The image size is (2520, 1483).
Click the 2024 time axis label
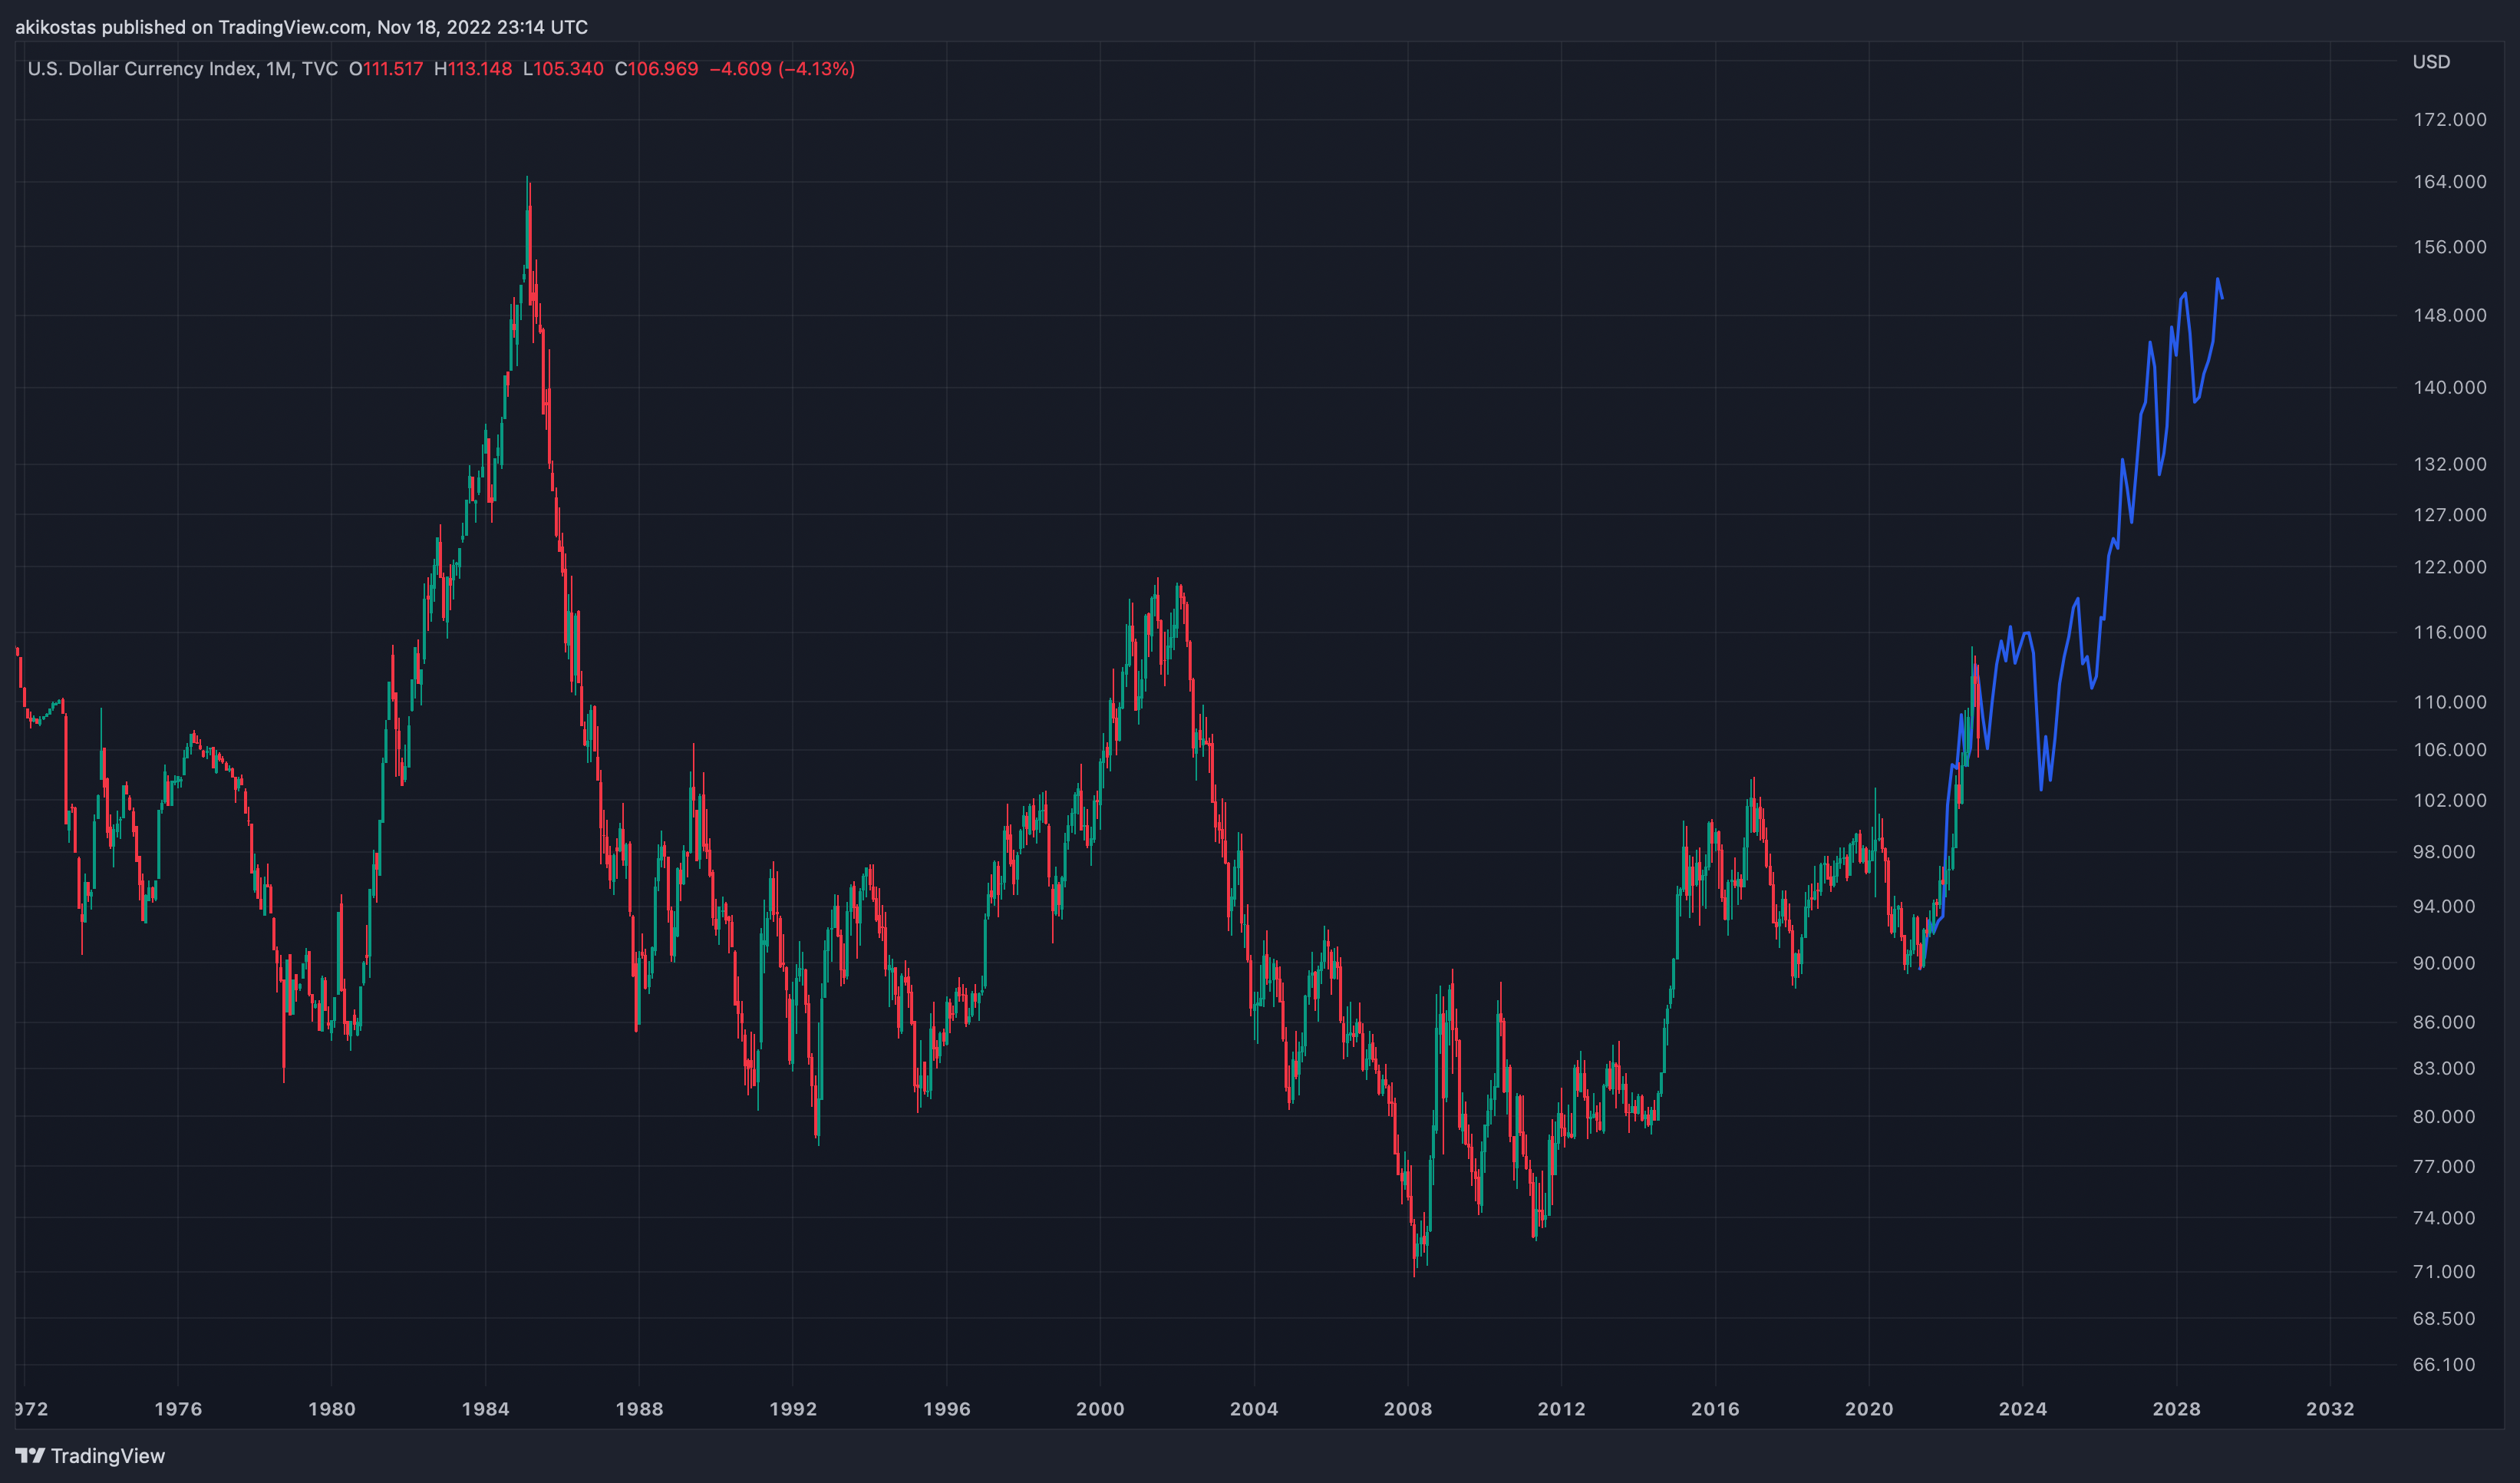pyautogui.click(x=2023, y=1409)
